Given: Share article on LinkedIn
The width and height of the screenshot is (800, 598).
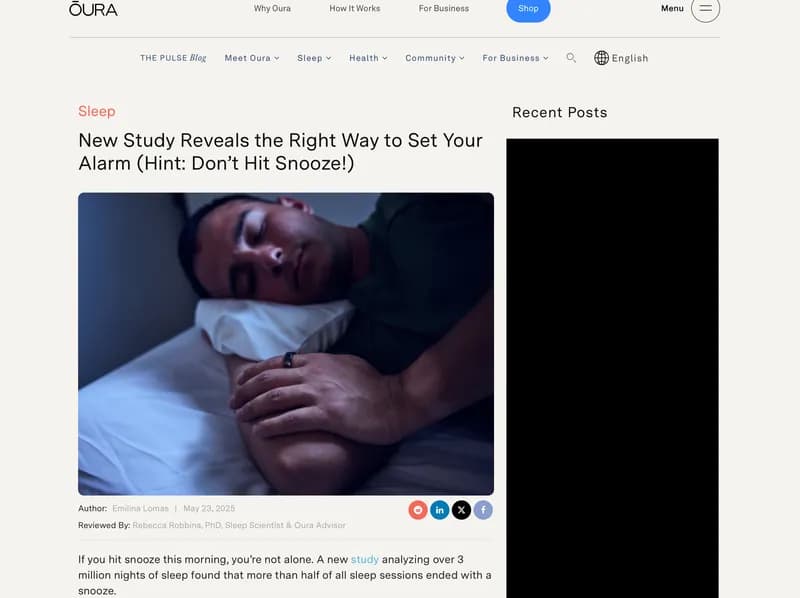Looking at the screenshot, I should [x=439, y=510].
